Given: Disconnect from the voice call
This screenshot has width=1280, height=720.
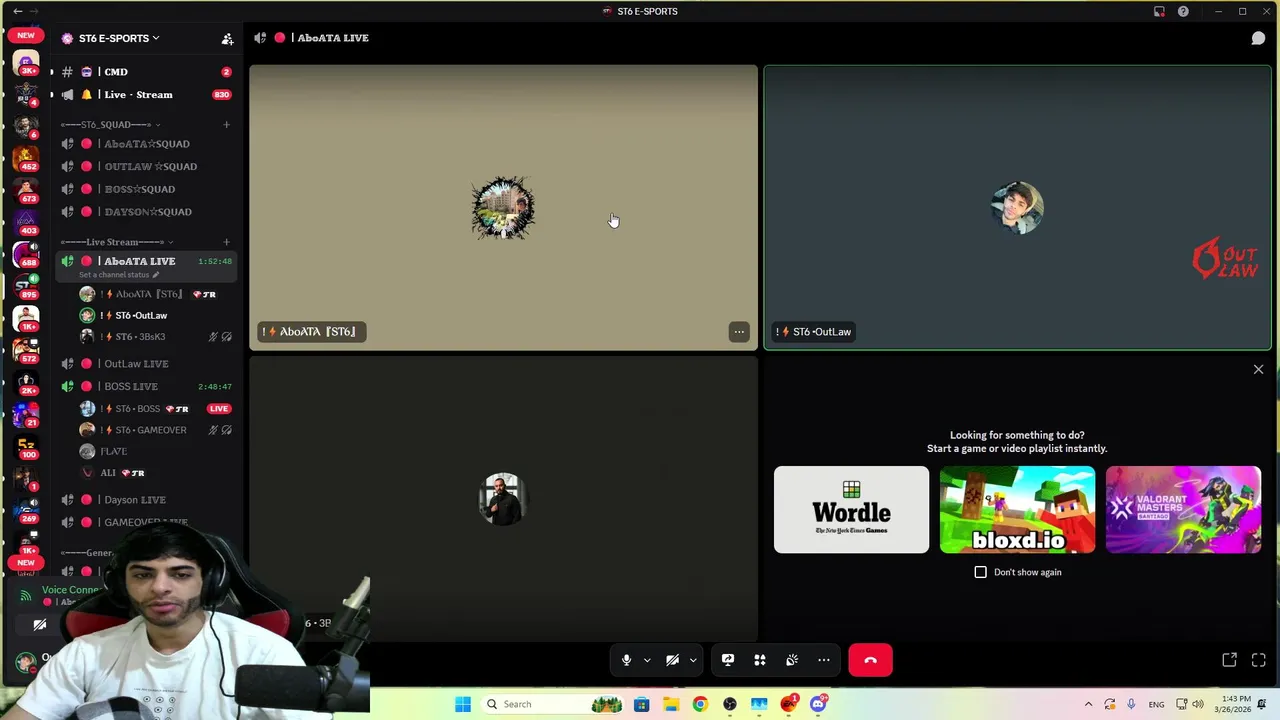Looking at the screenshot, I should [870, 660].
